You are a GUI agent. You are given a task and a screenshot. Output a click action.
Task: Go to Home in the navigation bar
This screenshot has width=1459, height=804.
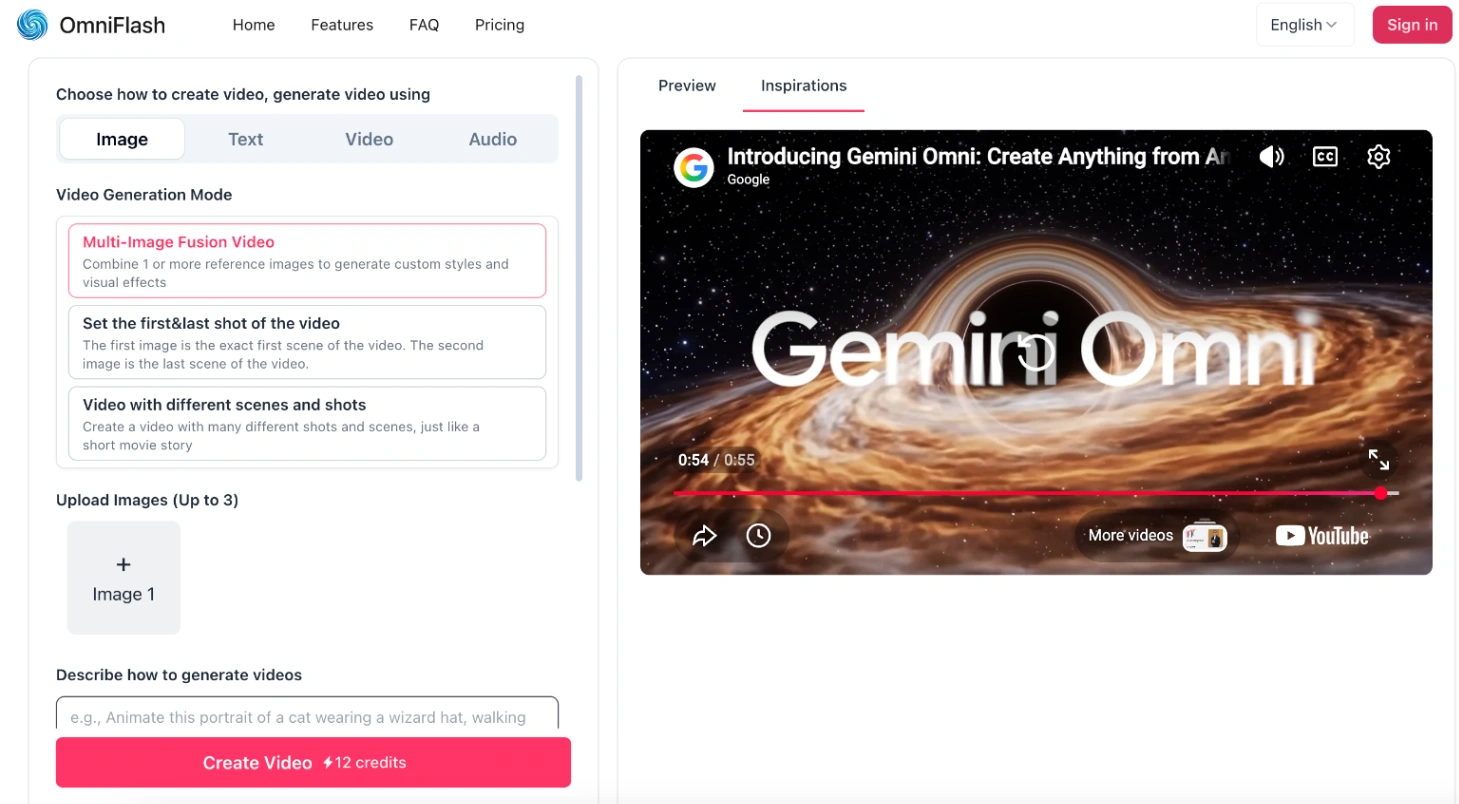(254, 25)
